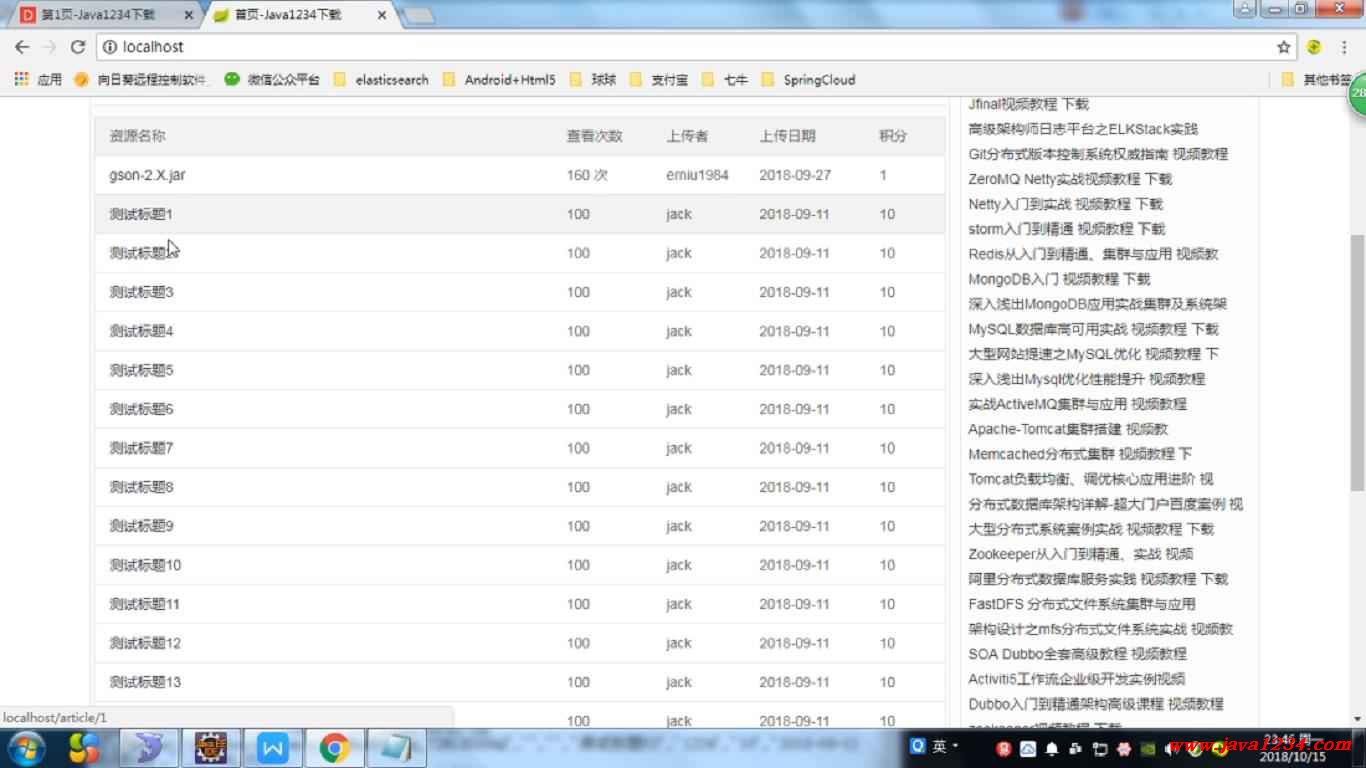Screen dimensions: 1366x768
Task: Bookmark this page with the star icon
Action: (x=1284, y=47)
